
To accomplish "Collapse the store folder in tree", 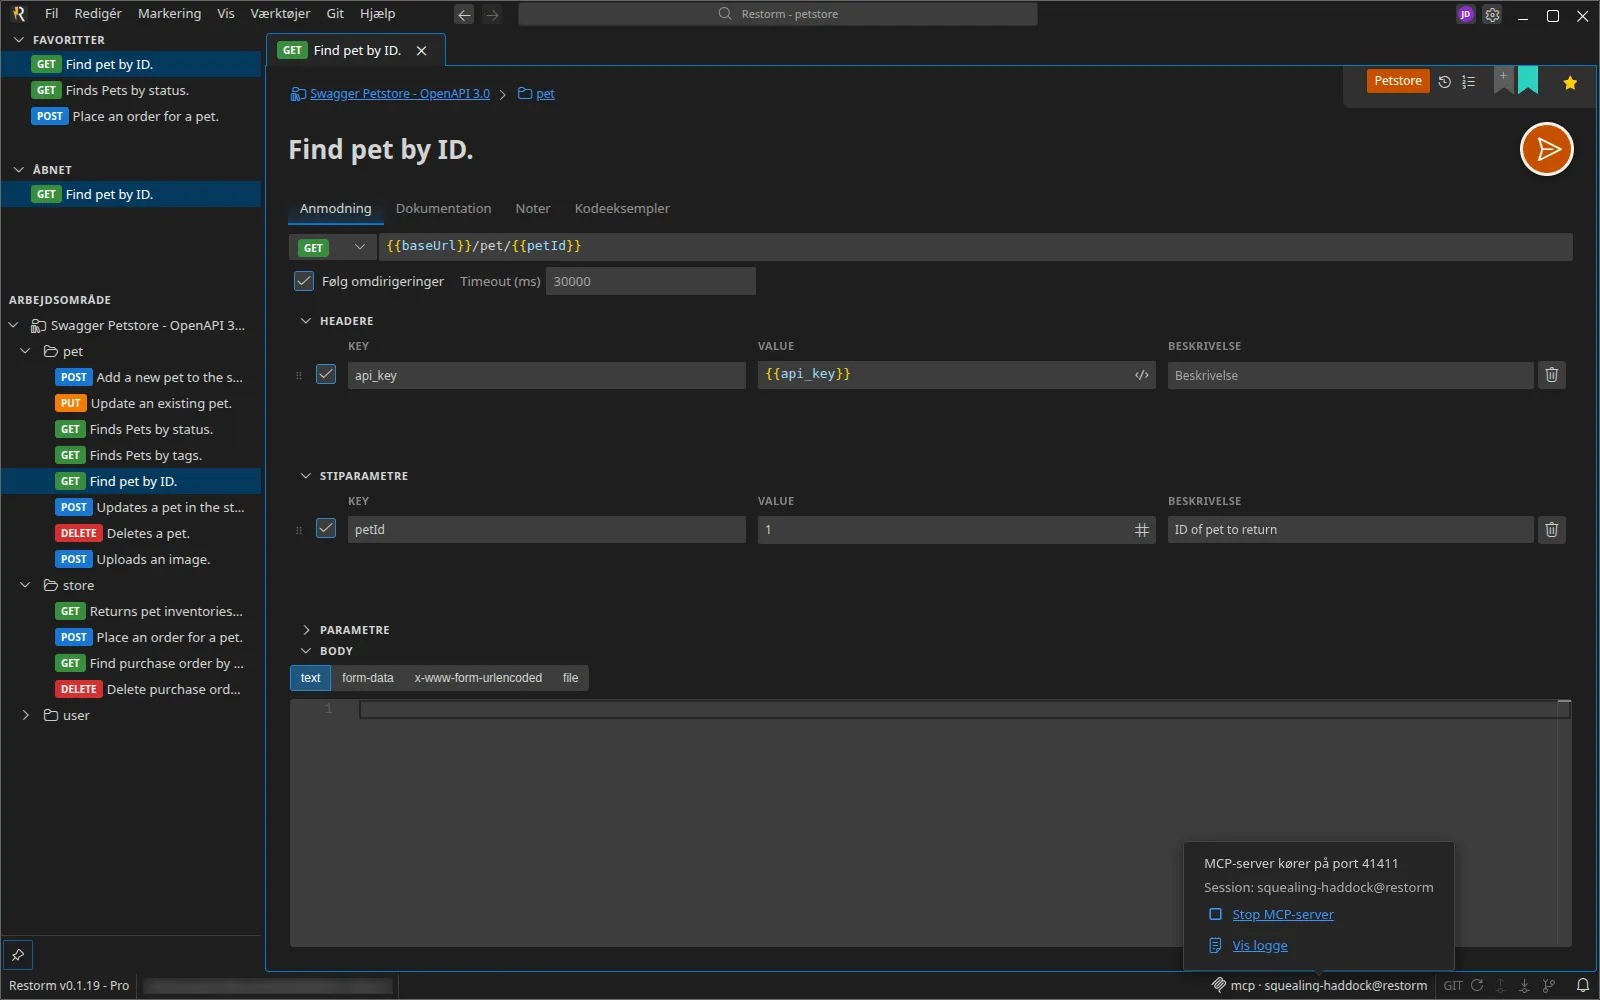I will [26, 585].
